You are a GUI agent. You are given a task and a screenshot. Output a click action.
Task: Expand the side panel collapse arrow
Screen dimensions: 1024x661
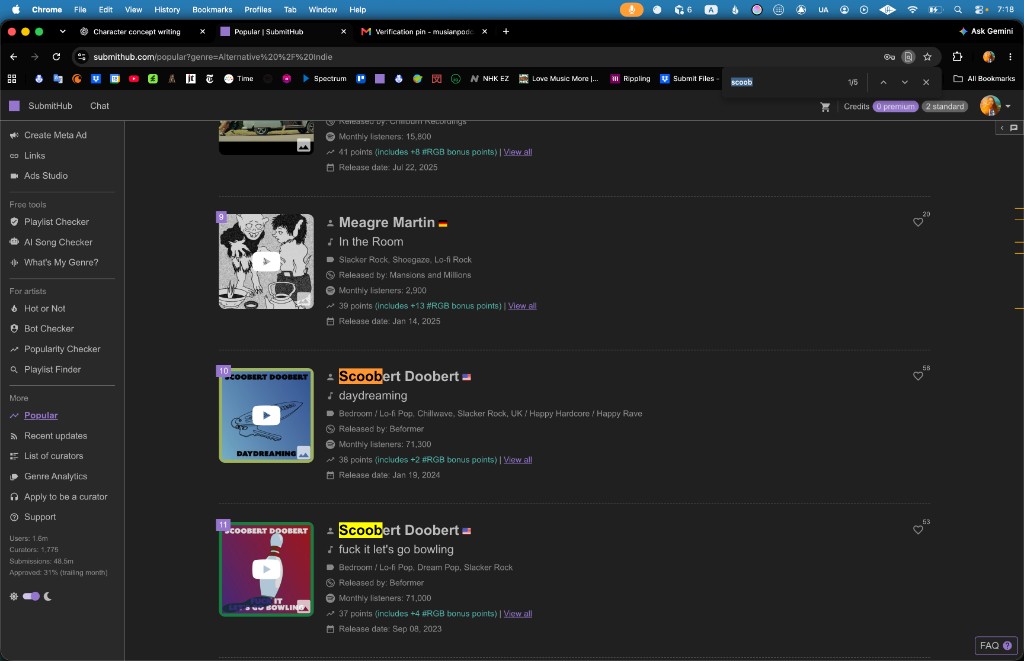tap(1002, 128)
